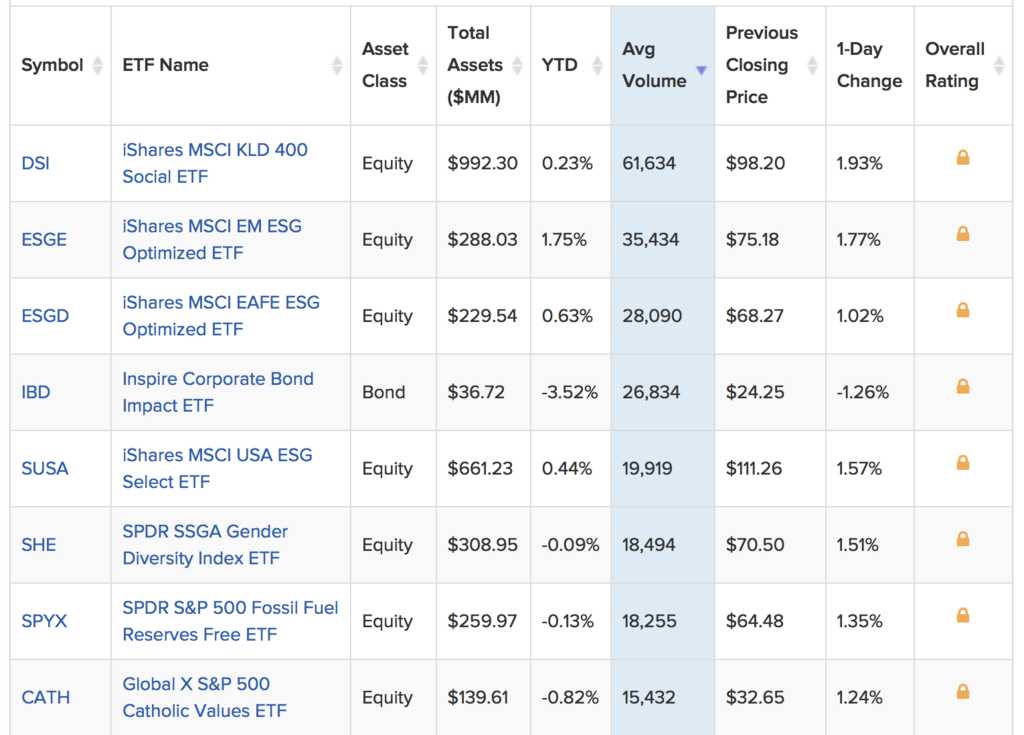Select the $661.23 total assets cell

(483, 469)
